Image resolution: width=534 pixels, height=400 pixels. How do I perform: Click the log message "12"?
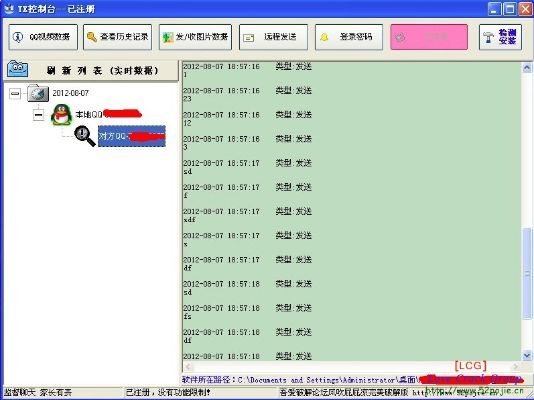[187, 123]
